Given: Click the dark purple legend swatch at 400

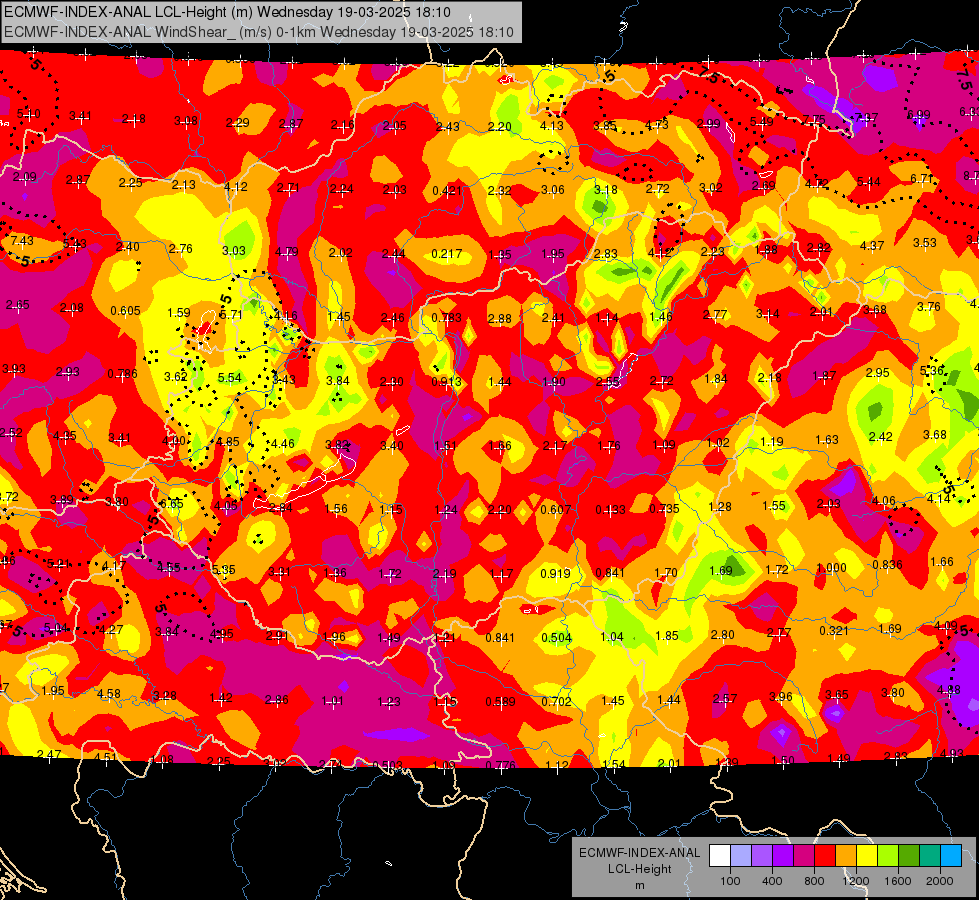Looking at the screenshot, I should tap(783, 856).
